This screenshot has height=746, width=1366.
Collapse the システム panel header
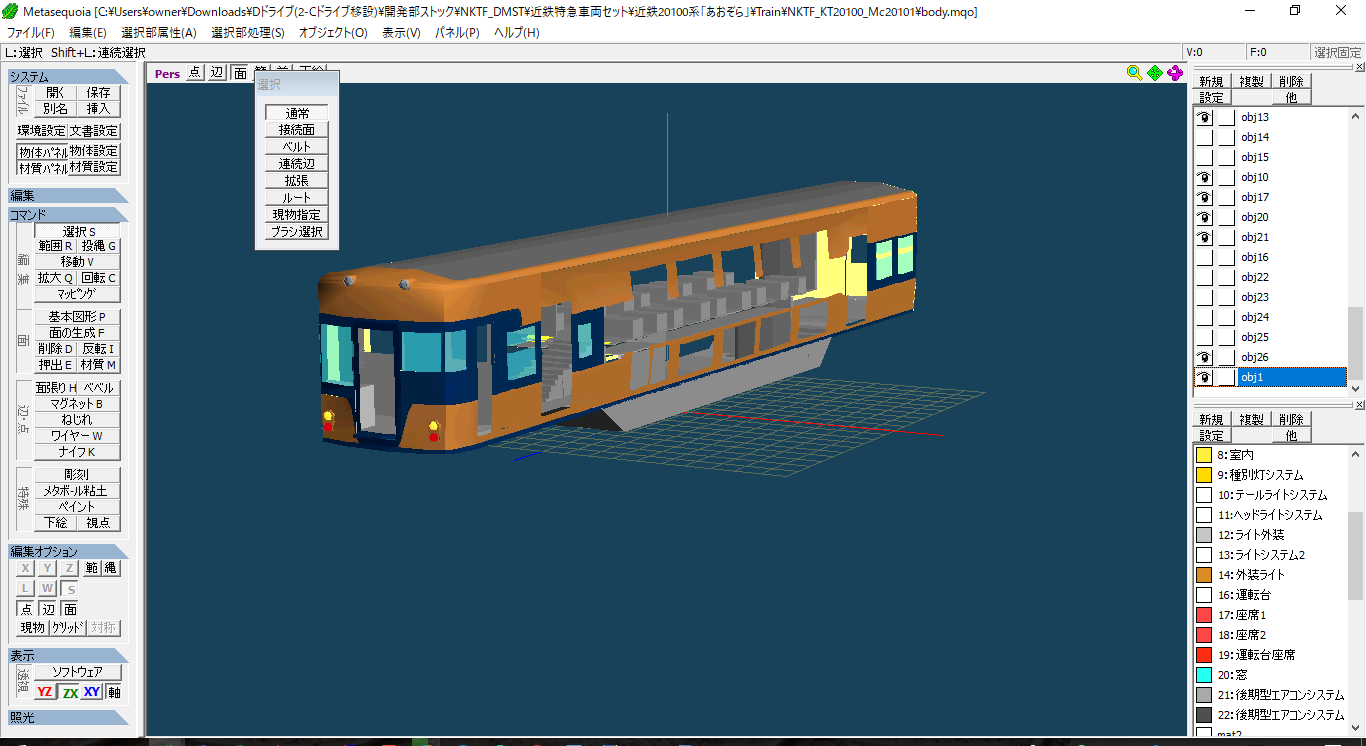point(68,77)
